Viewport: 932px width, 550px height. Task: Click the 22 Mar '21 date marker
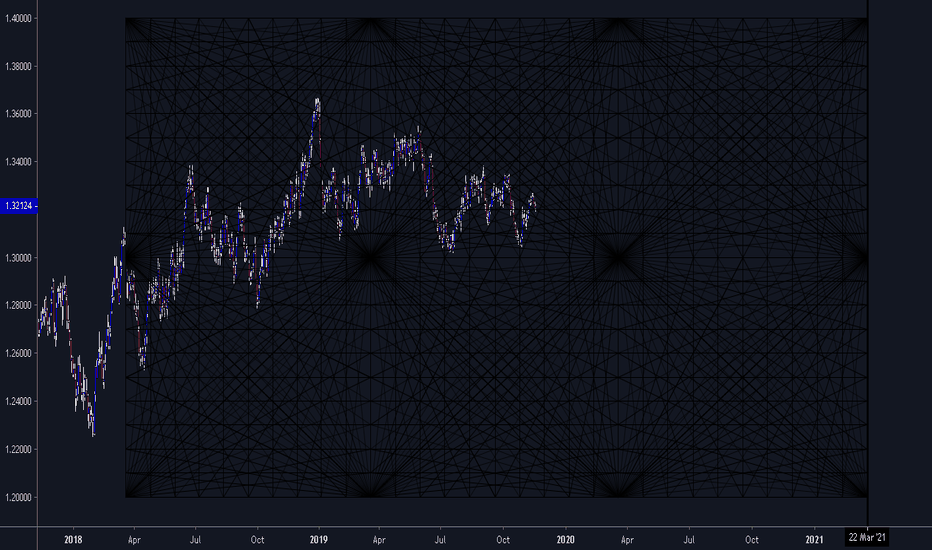(867, 538)
